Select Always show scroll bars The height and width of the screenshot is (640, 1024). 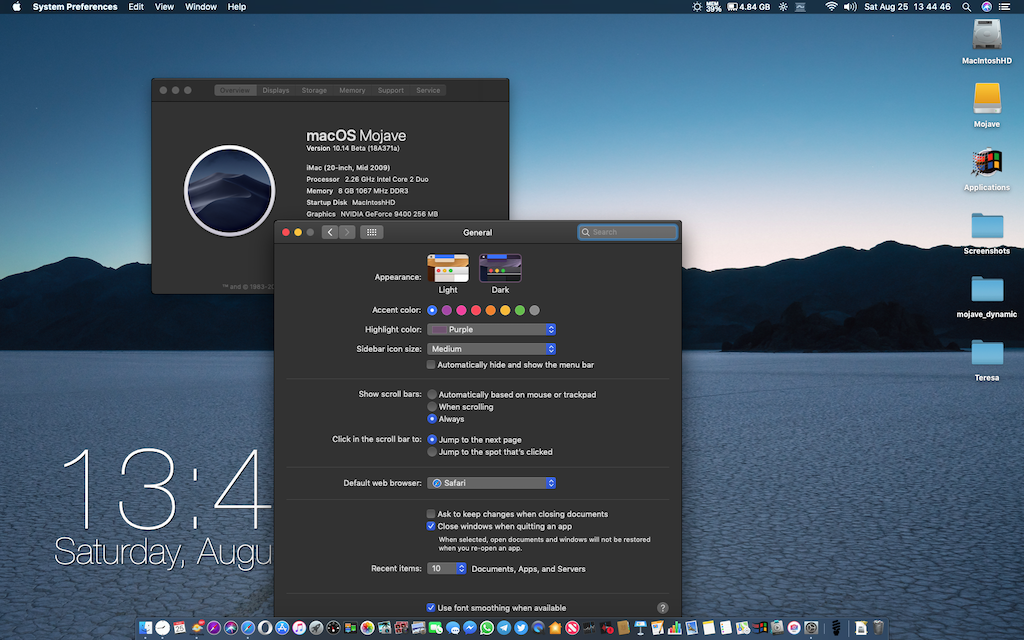click(x=432, y=419)
